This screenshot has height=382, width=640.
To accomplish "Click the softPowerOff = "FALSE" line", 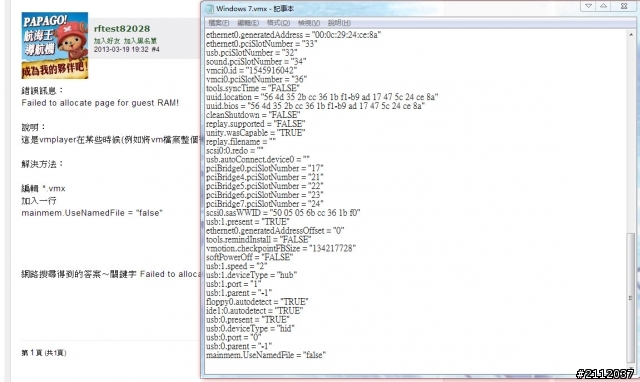I will coord(250,258).
